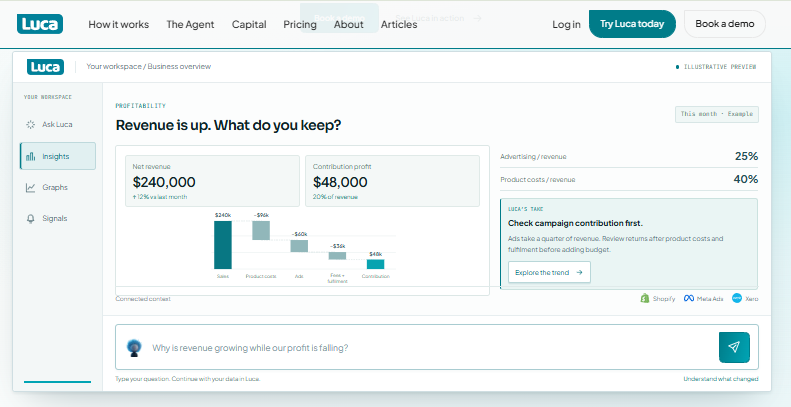Click the Insights bar chart icon
Image resolution: width=791 pixels, height=407 pixels.
pos(30,156)
